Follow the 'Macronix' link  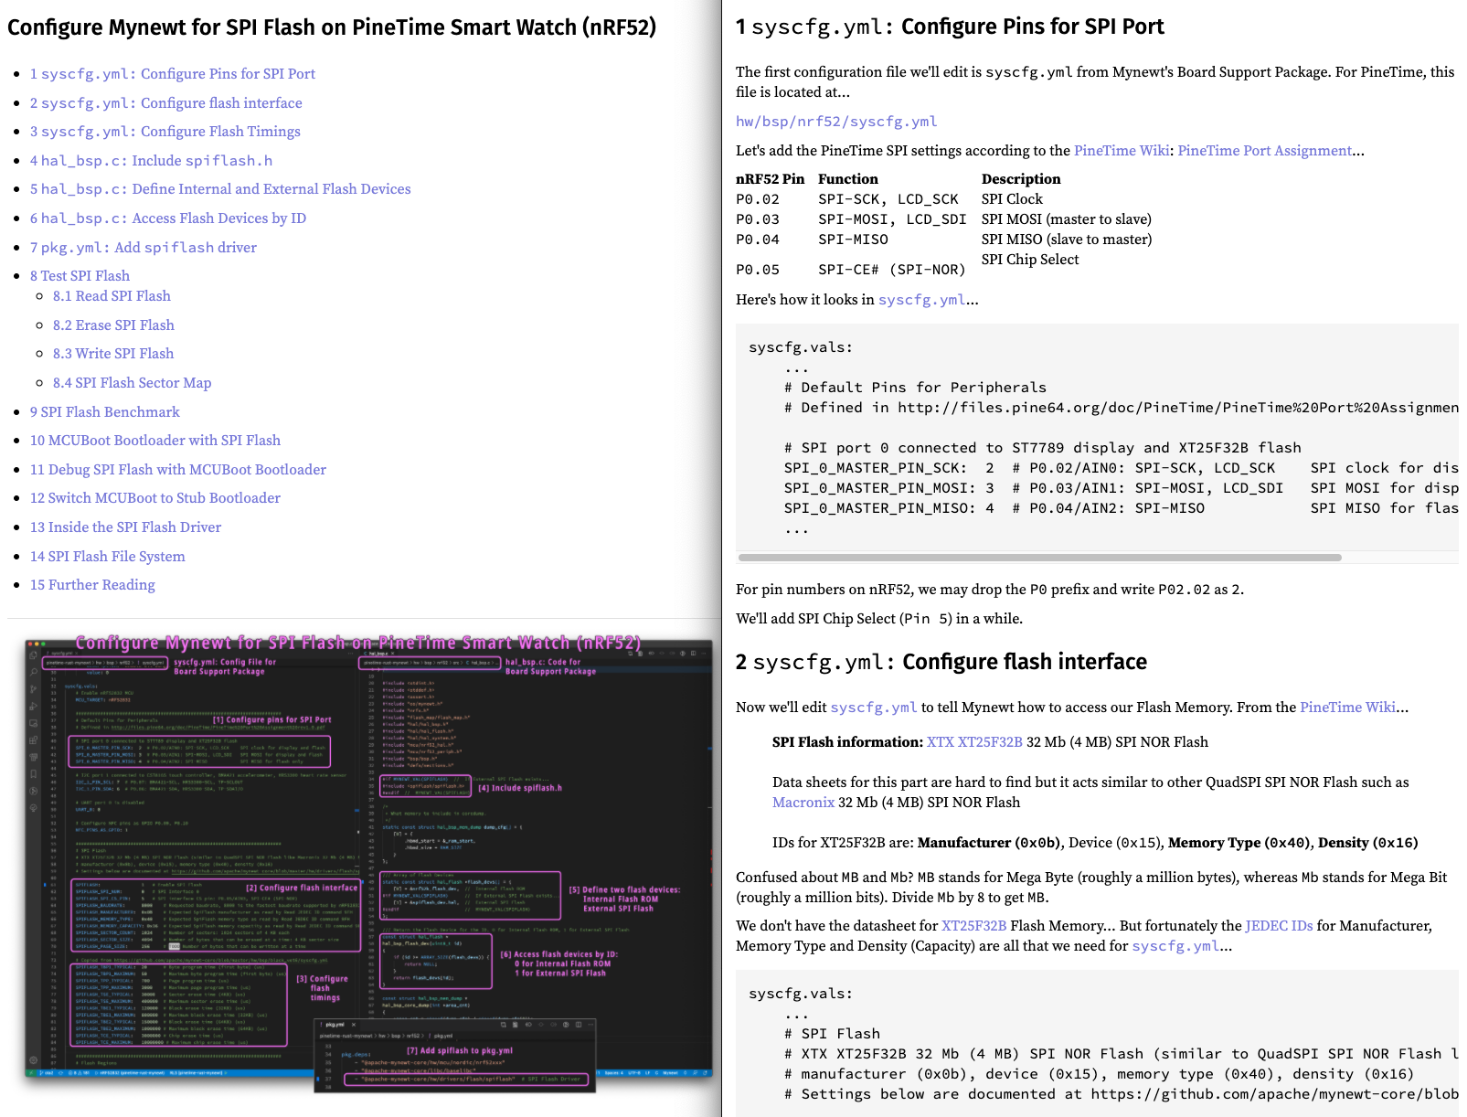click(803, 802)
